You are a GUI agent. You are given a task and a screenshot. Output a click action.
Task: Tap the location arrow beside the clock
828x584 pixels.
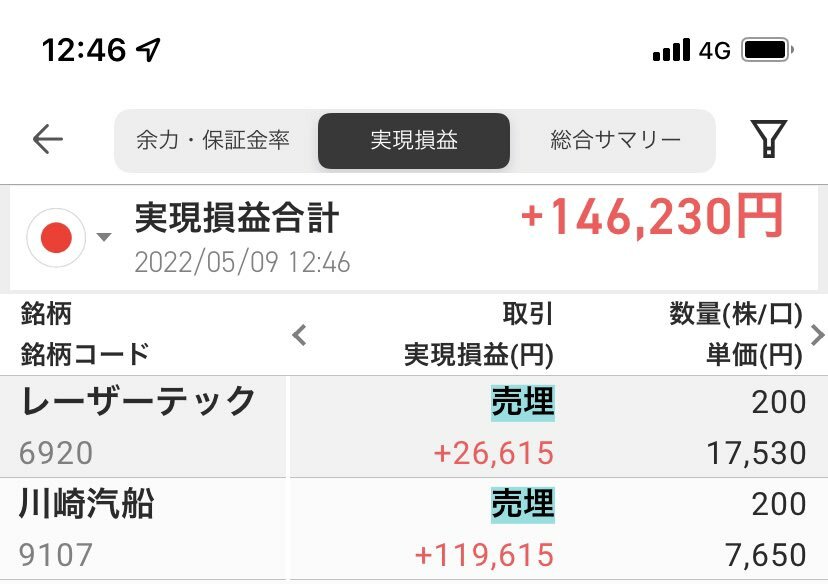tap(148, 50)
